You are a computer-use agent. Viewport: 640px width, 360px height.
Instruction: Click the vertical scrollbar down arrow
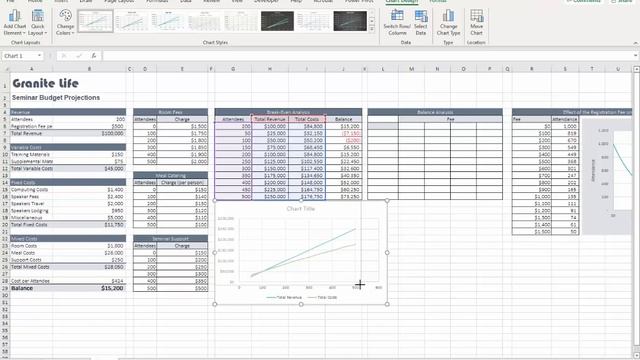click(x=636, y=356)
